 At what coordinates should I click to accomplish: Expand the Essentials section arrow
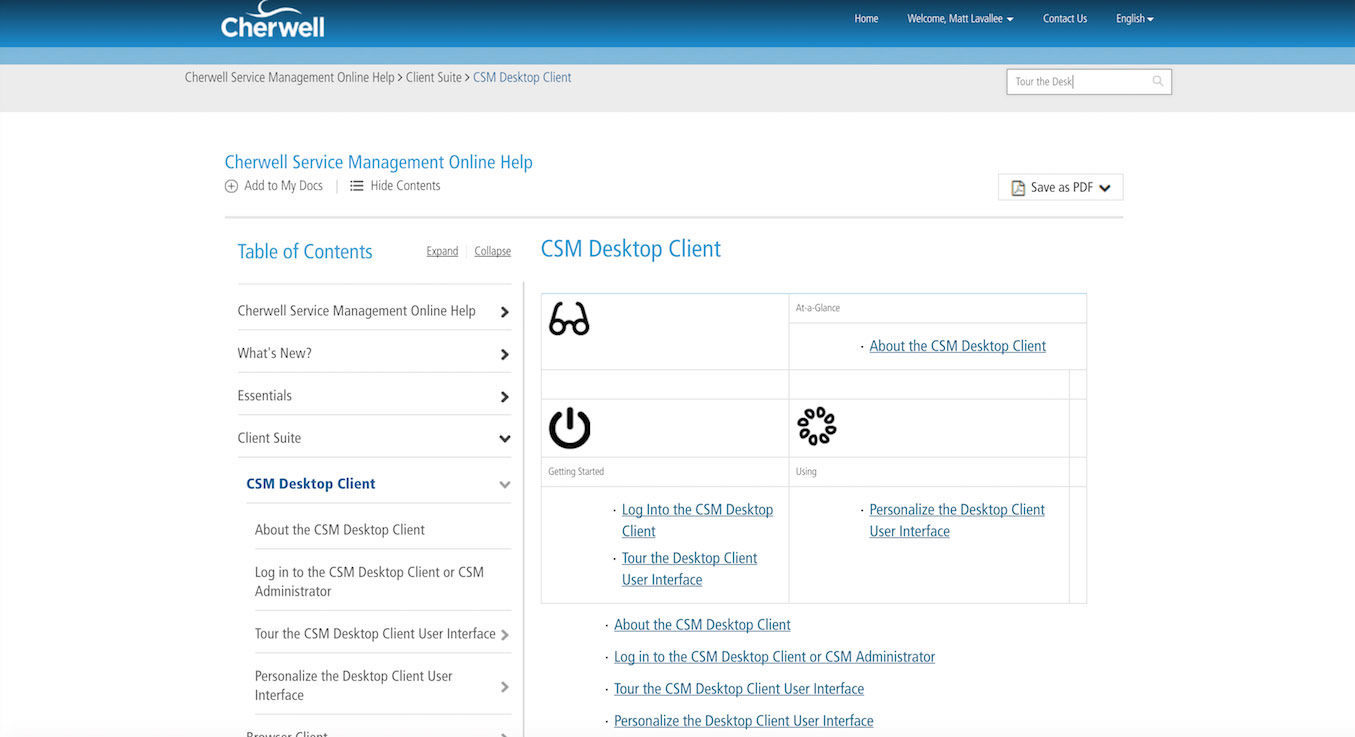pyautogui.click(x=504, y=397)
